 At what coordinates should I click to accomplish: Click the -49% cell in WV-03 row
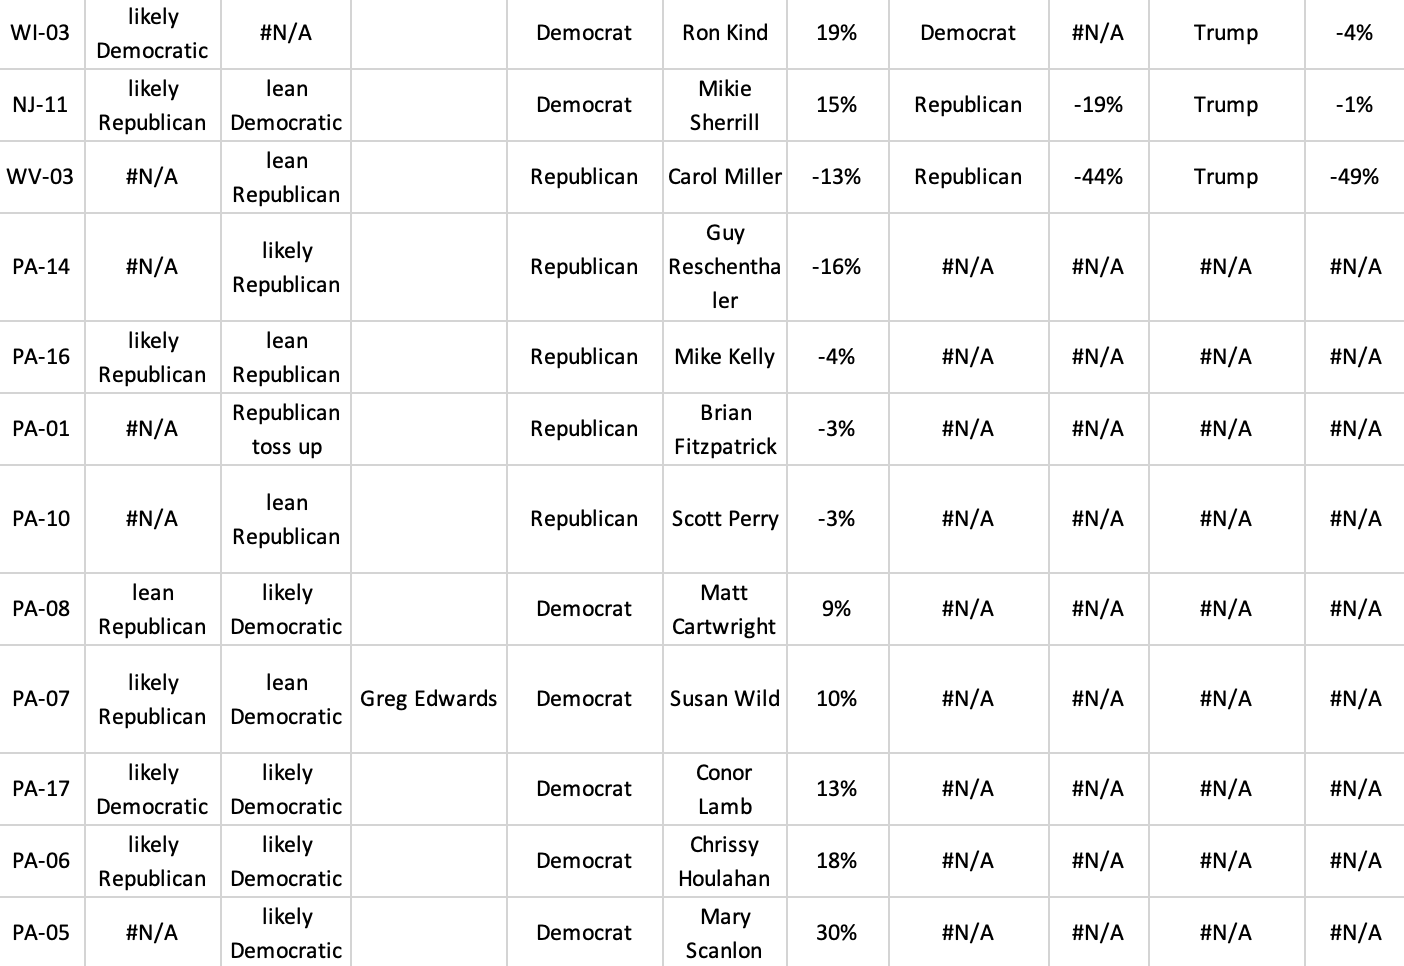[1354, 177]
